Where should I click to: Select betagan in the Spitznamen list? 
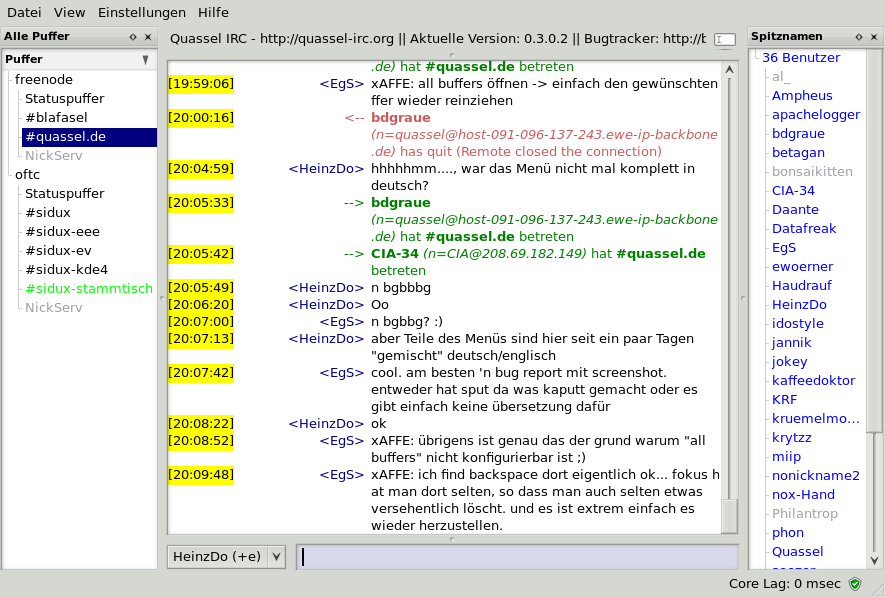coord(798,153)
